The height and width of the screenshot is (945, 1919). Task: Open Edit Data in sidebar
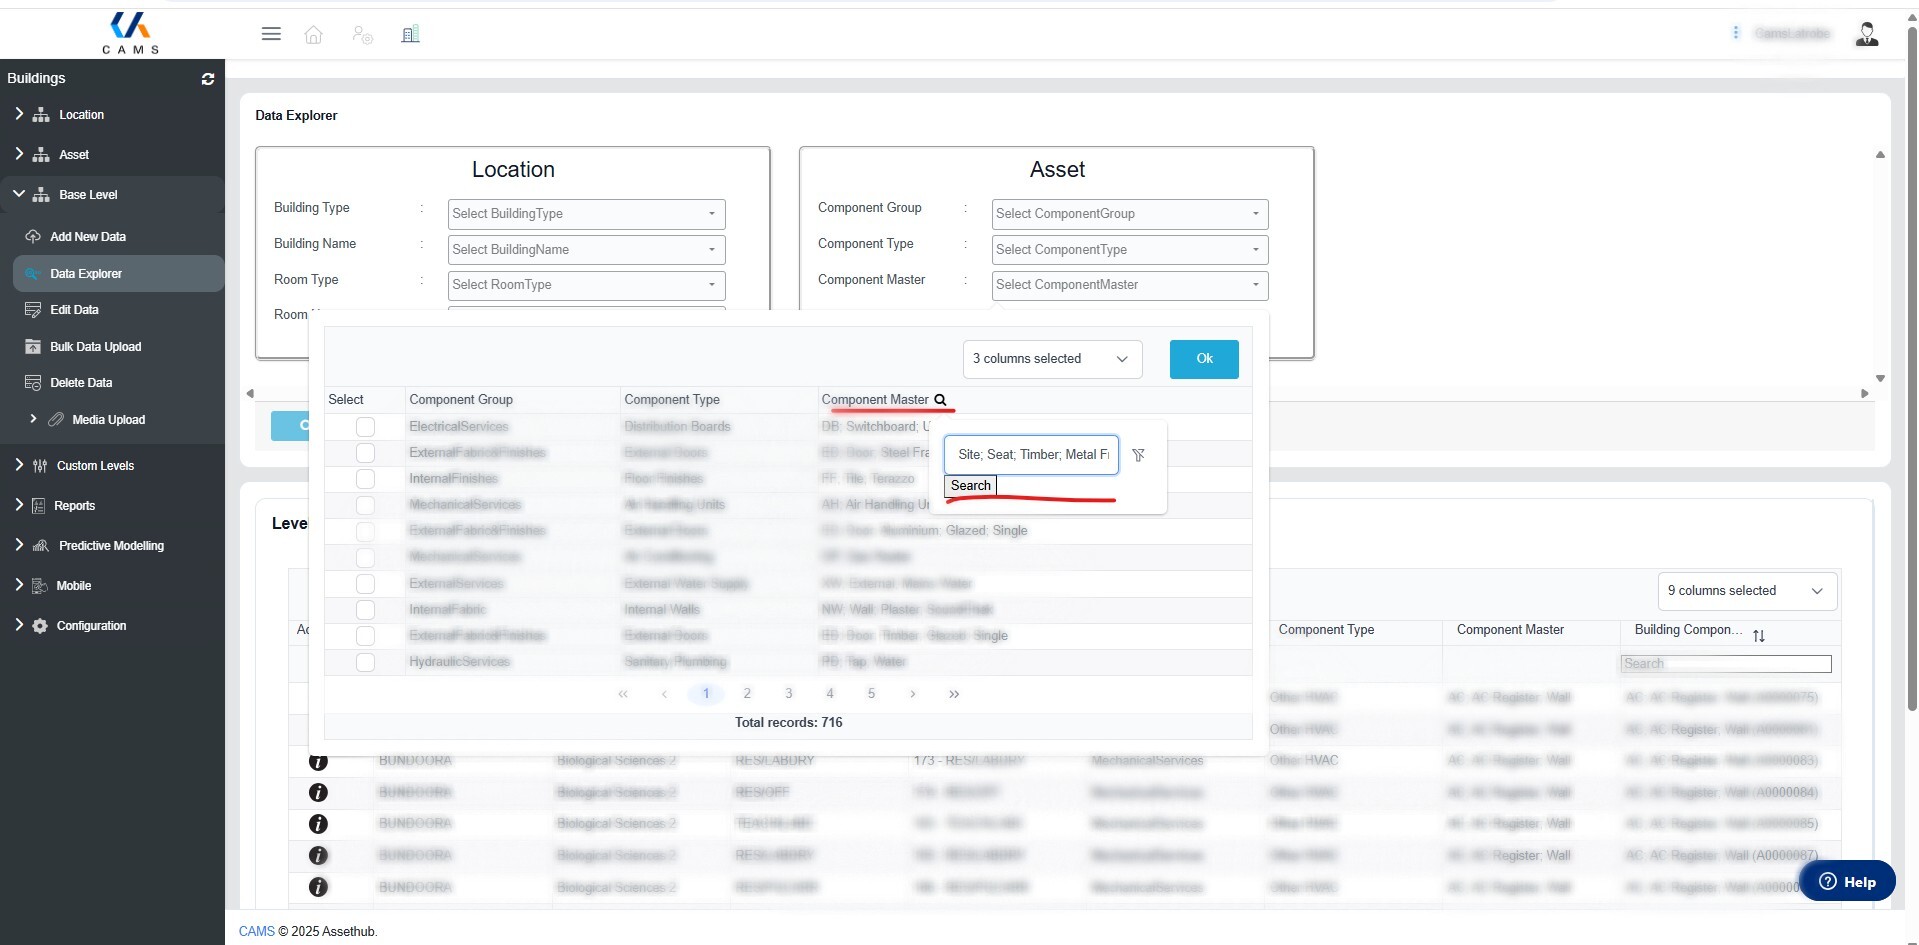(x=74, y=310)
